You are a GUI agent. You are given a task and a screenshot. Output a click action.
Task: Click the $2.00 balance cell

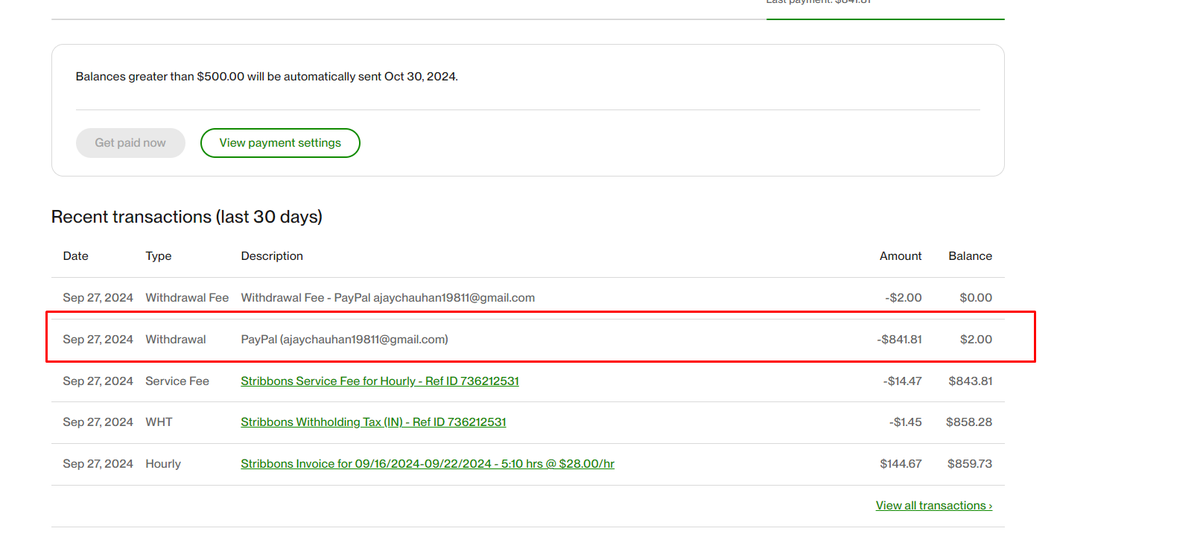[x=976, y=340]
